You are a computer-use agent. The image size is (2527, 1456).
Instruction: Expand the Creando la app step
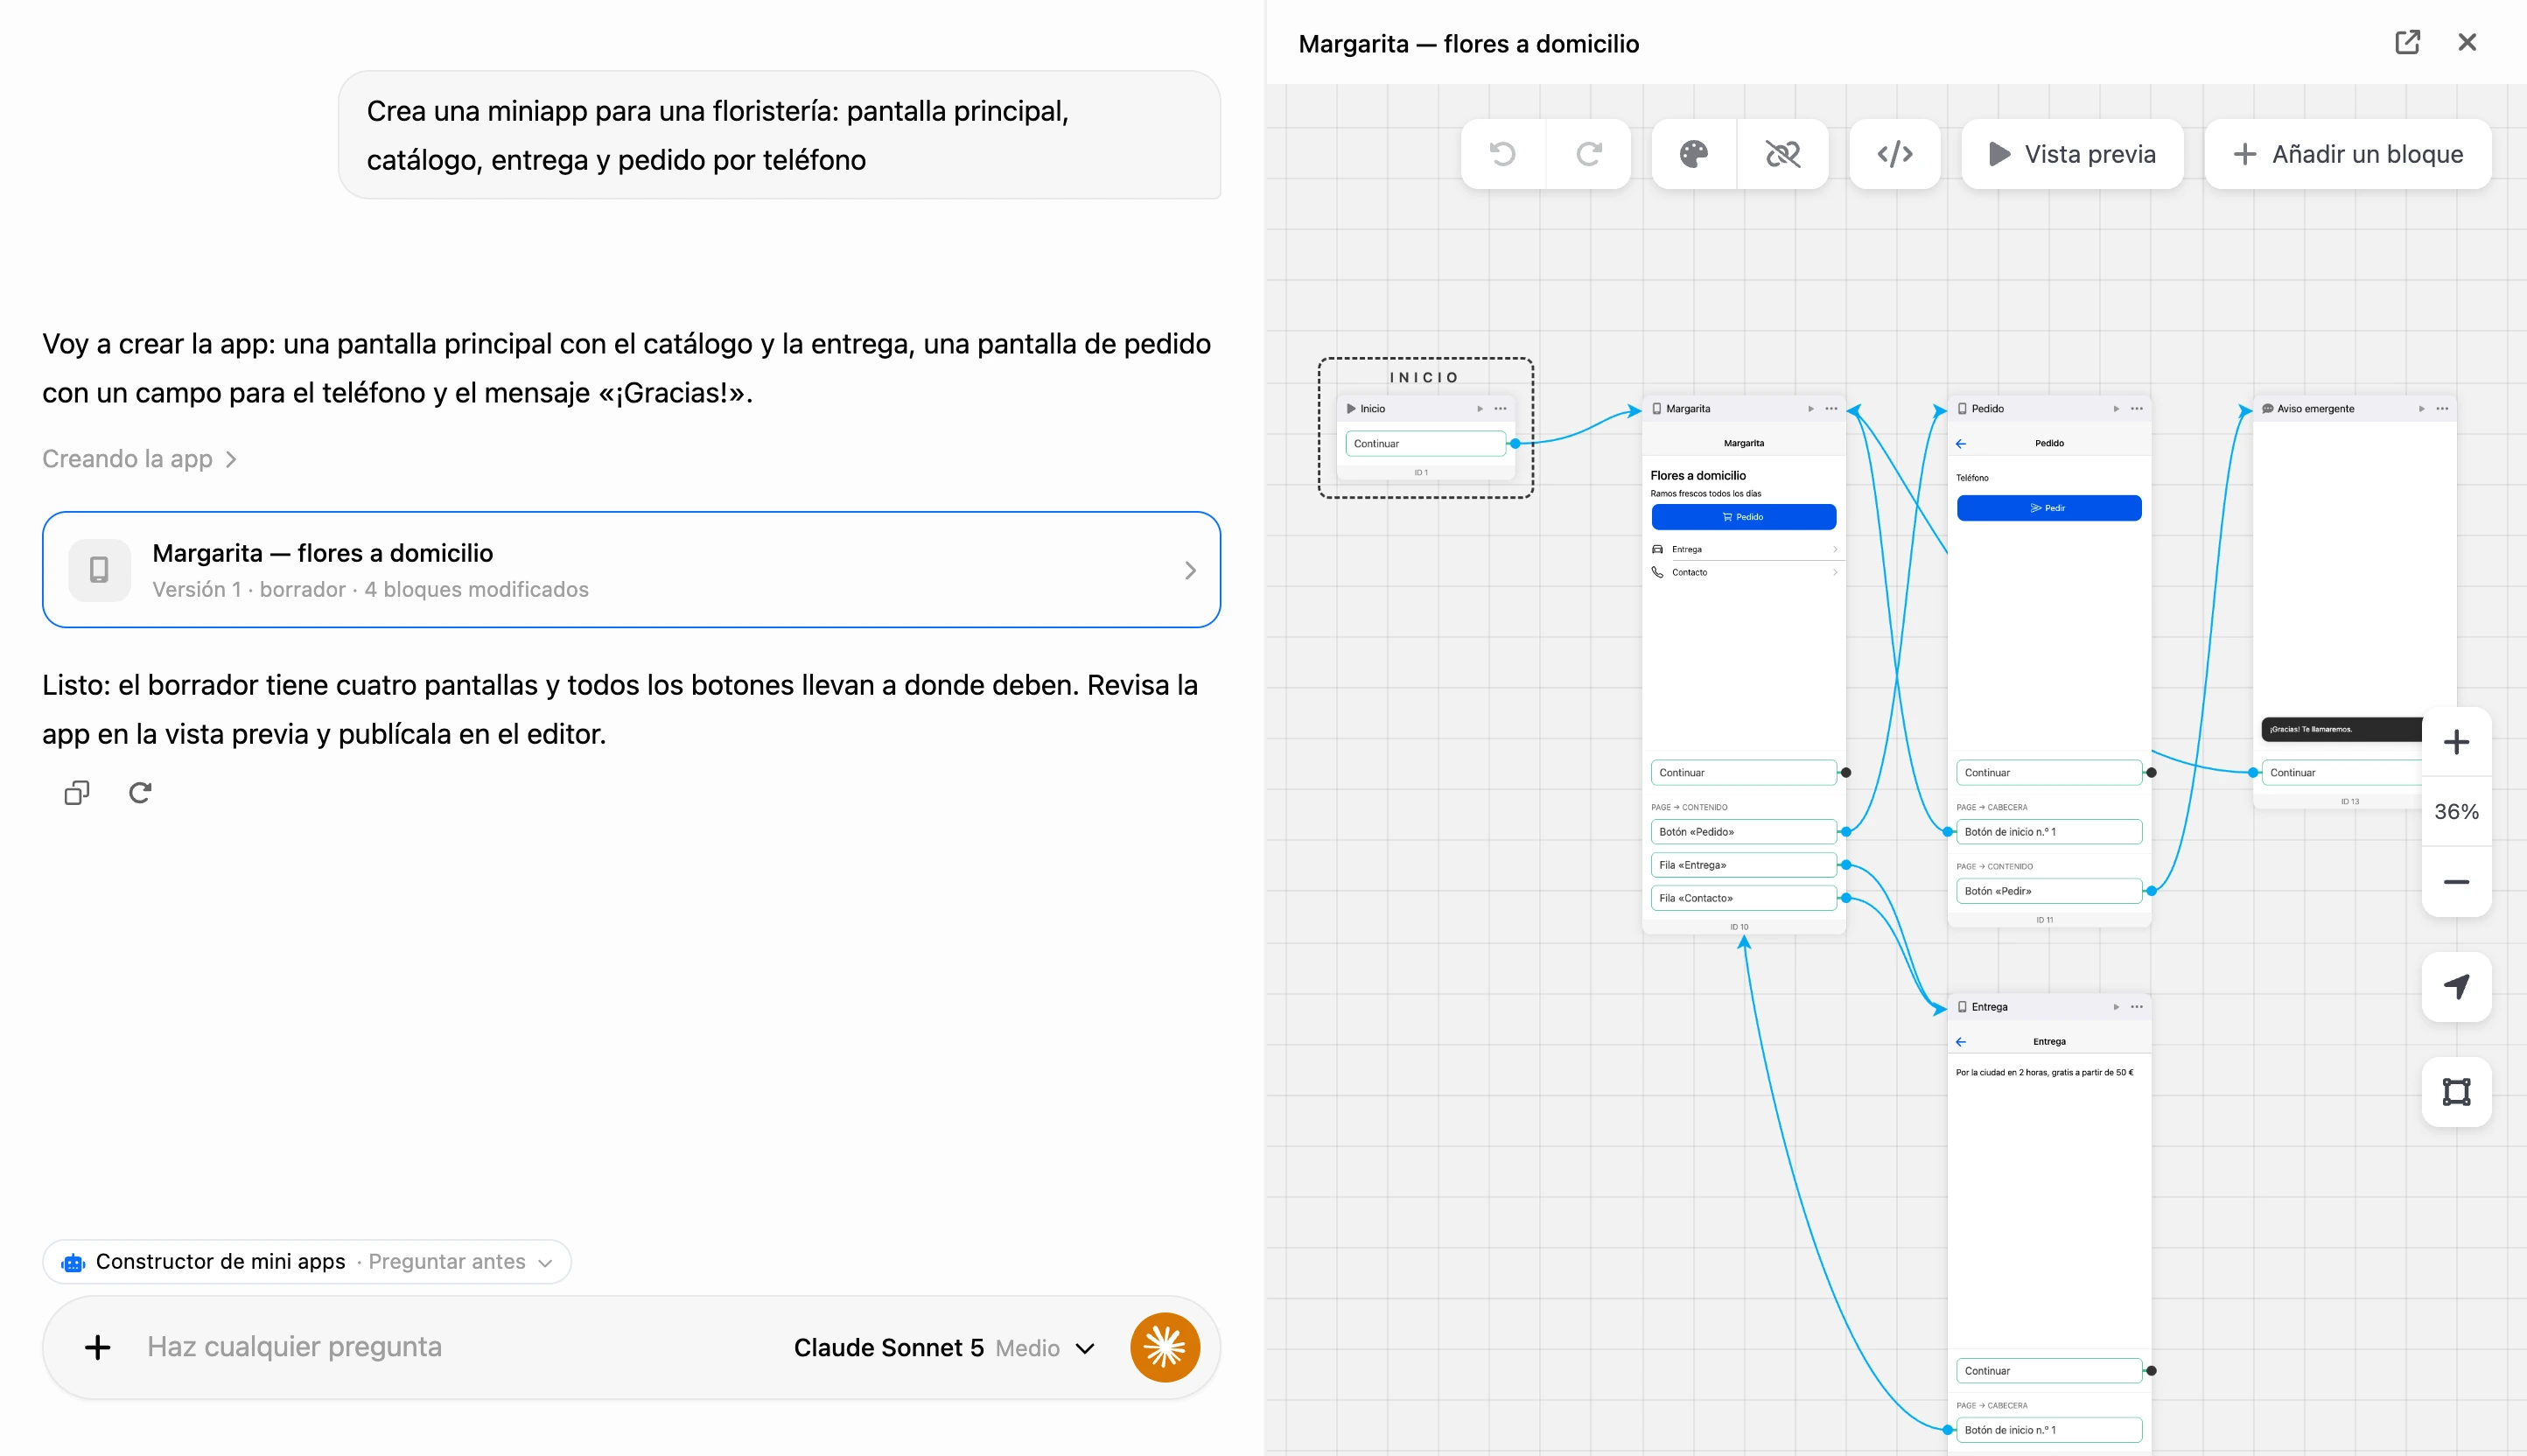tap(139, 459)
